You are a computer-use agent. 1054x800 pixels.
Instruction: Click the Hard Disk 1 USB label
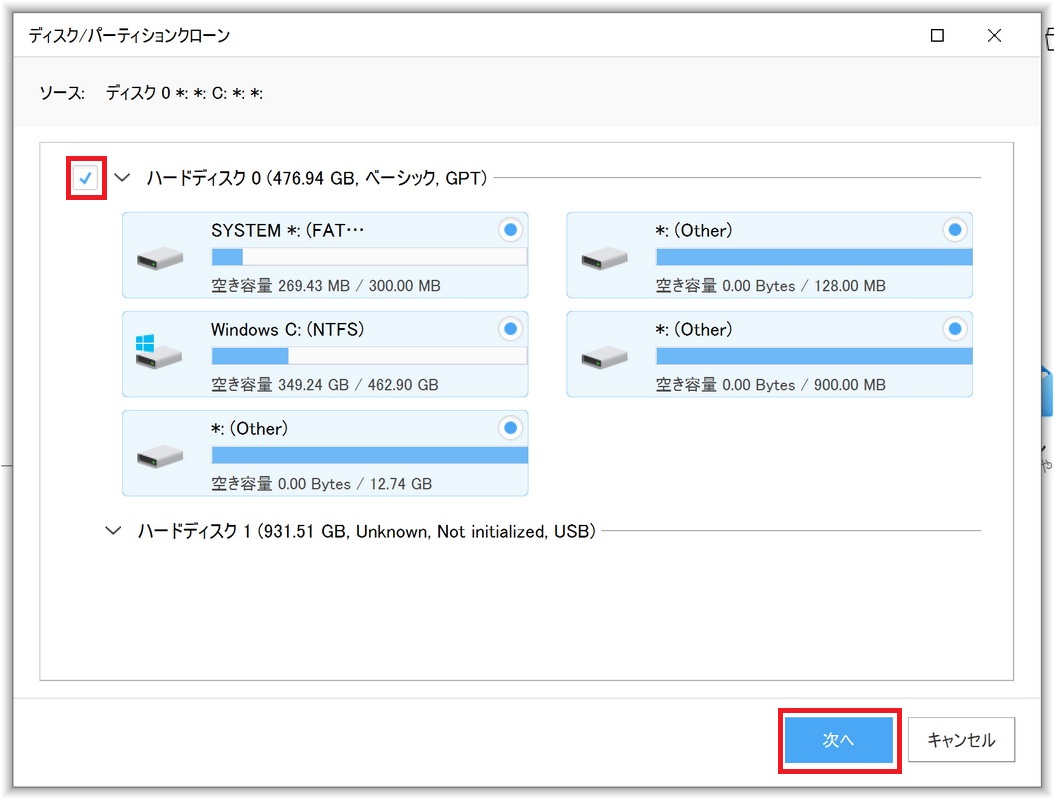click(366, 531)
